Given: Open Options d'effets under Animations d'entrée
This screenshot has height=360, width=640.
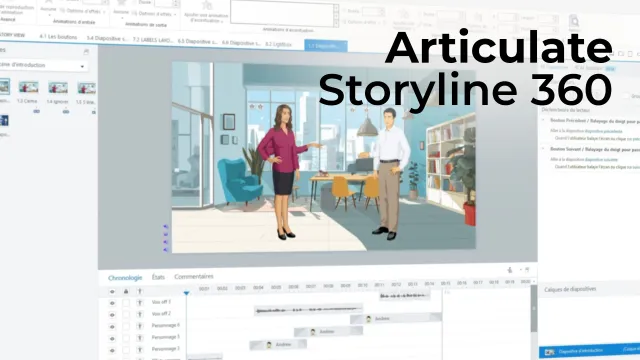Looking at the screenshot, I should (82, 11).
